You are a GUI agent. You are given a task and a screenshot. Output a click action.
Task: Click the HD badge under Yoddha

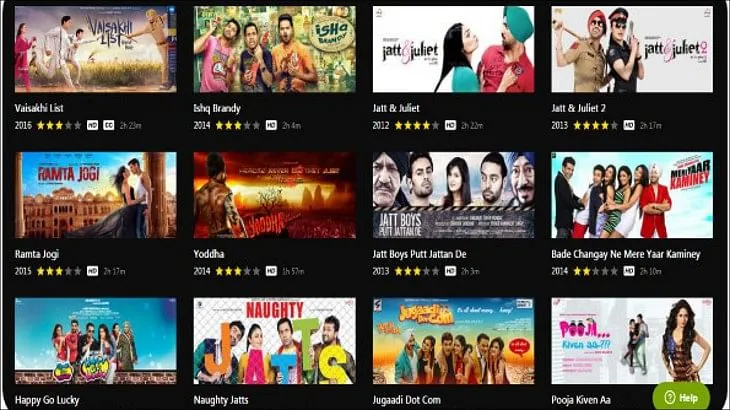click(x=271, y=271)
